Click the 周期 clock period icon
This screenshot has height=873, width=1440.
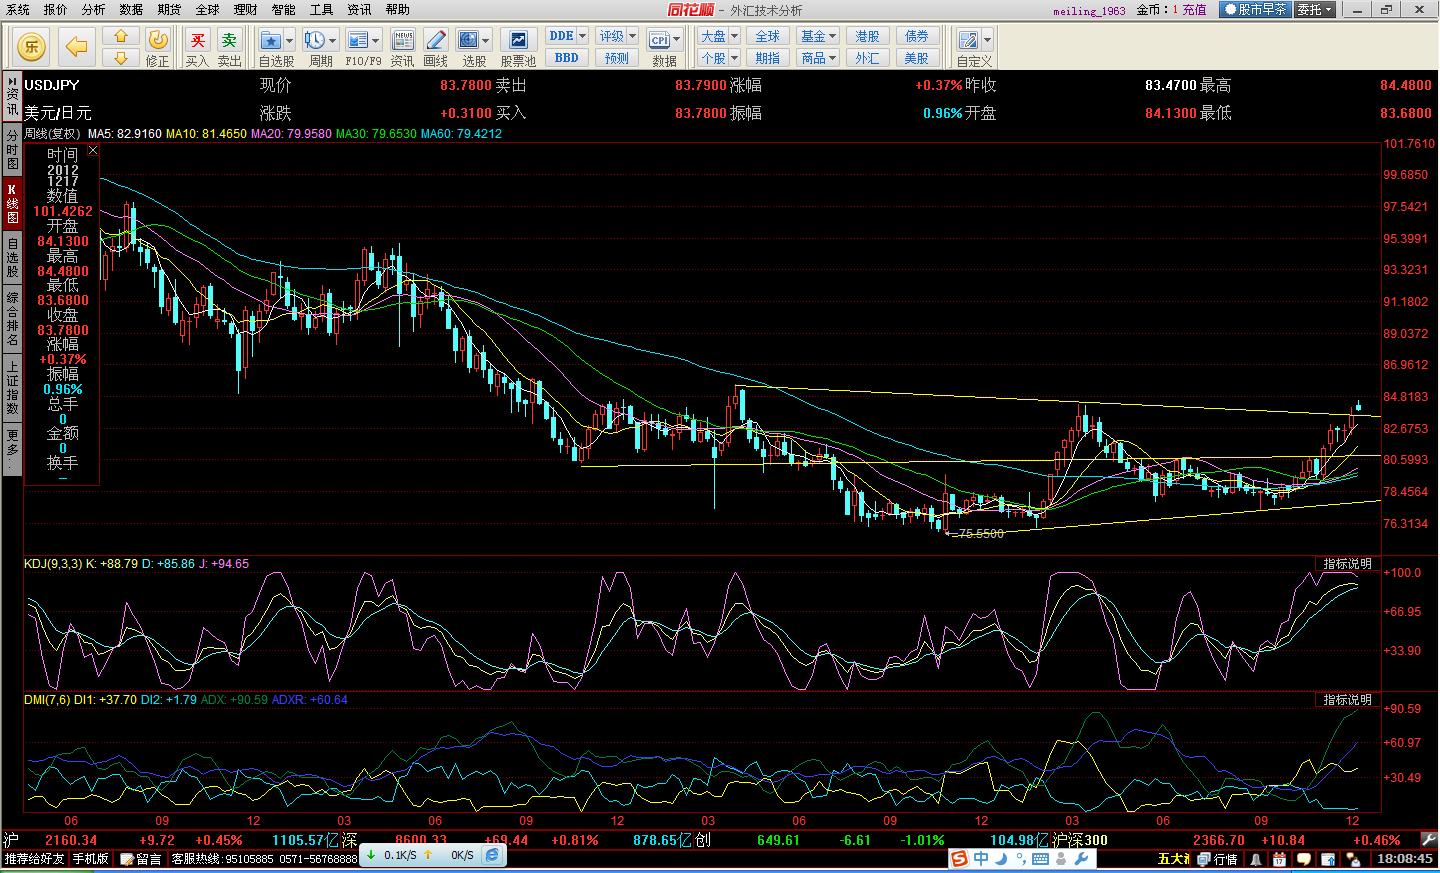315,40
